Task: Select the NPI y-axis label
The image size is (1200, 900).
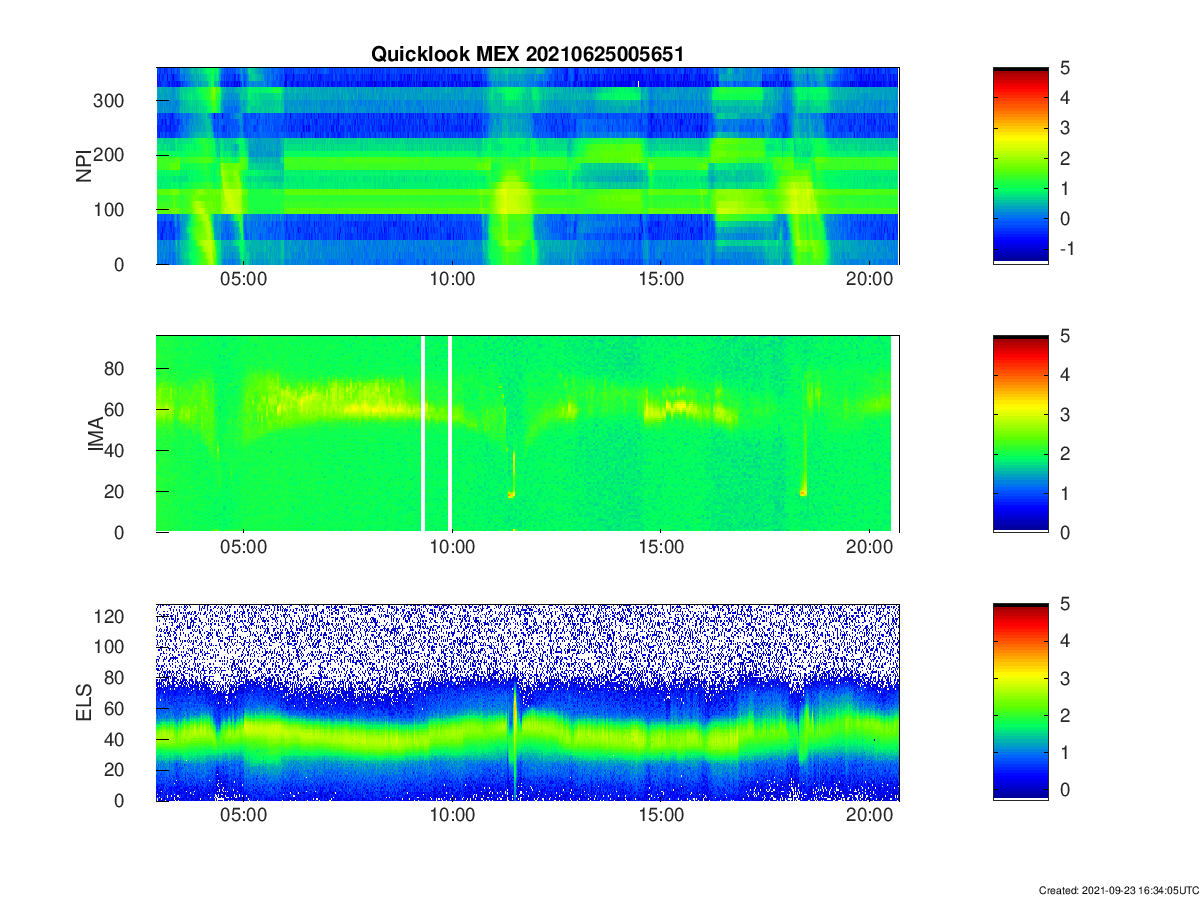Action: (85, 165)
